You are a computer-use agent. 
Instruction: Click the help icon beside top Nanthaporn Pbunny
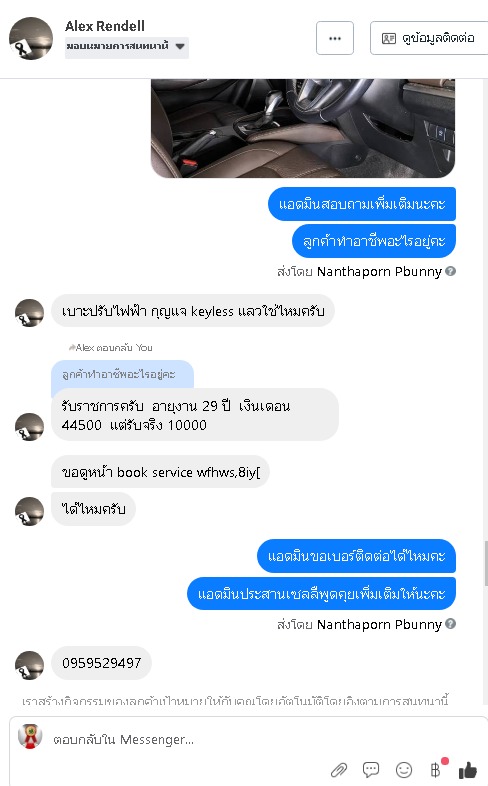tap(450, 271)
